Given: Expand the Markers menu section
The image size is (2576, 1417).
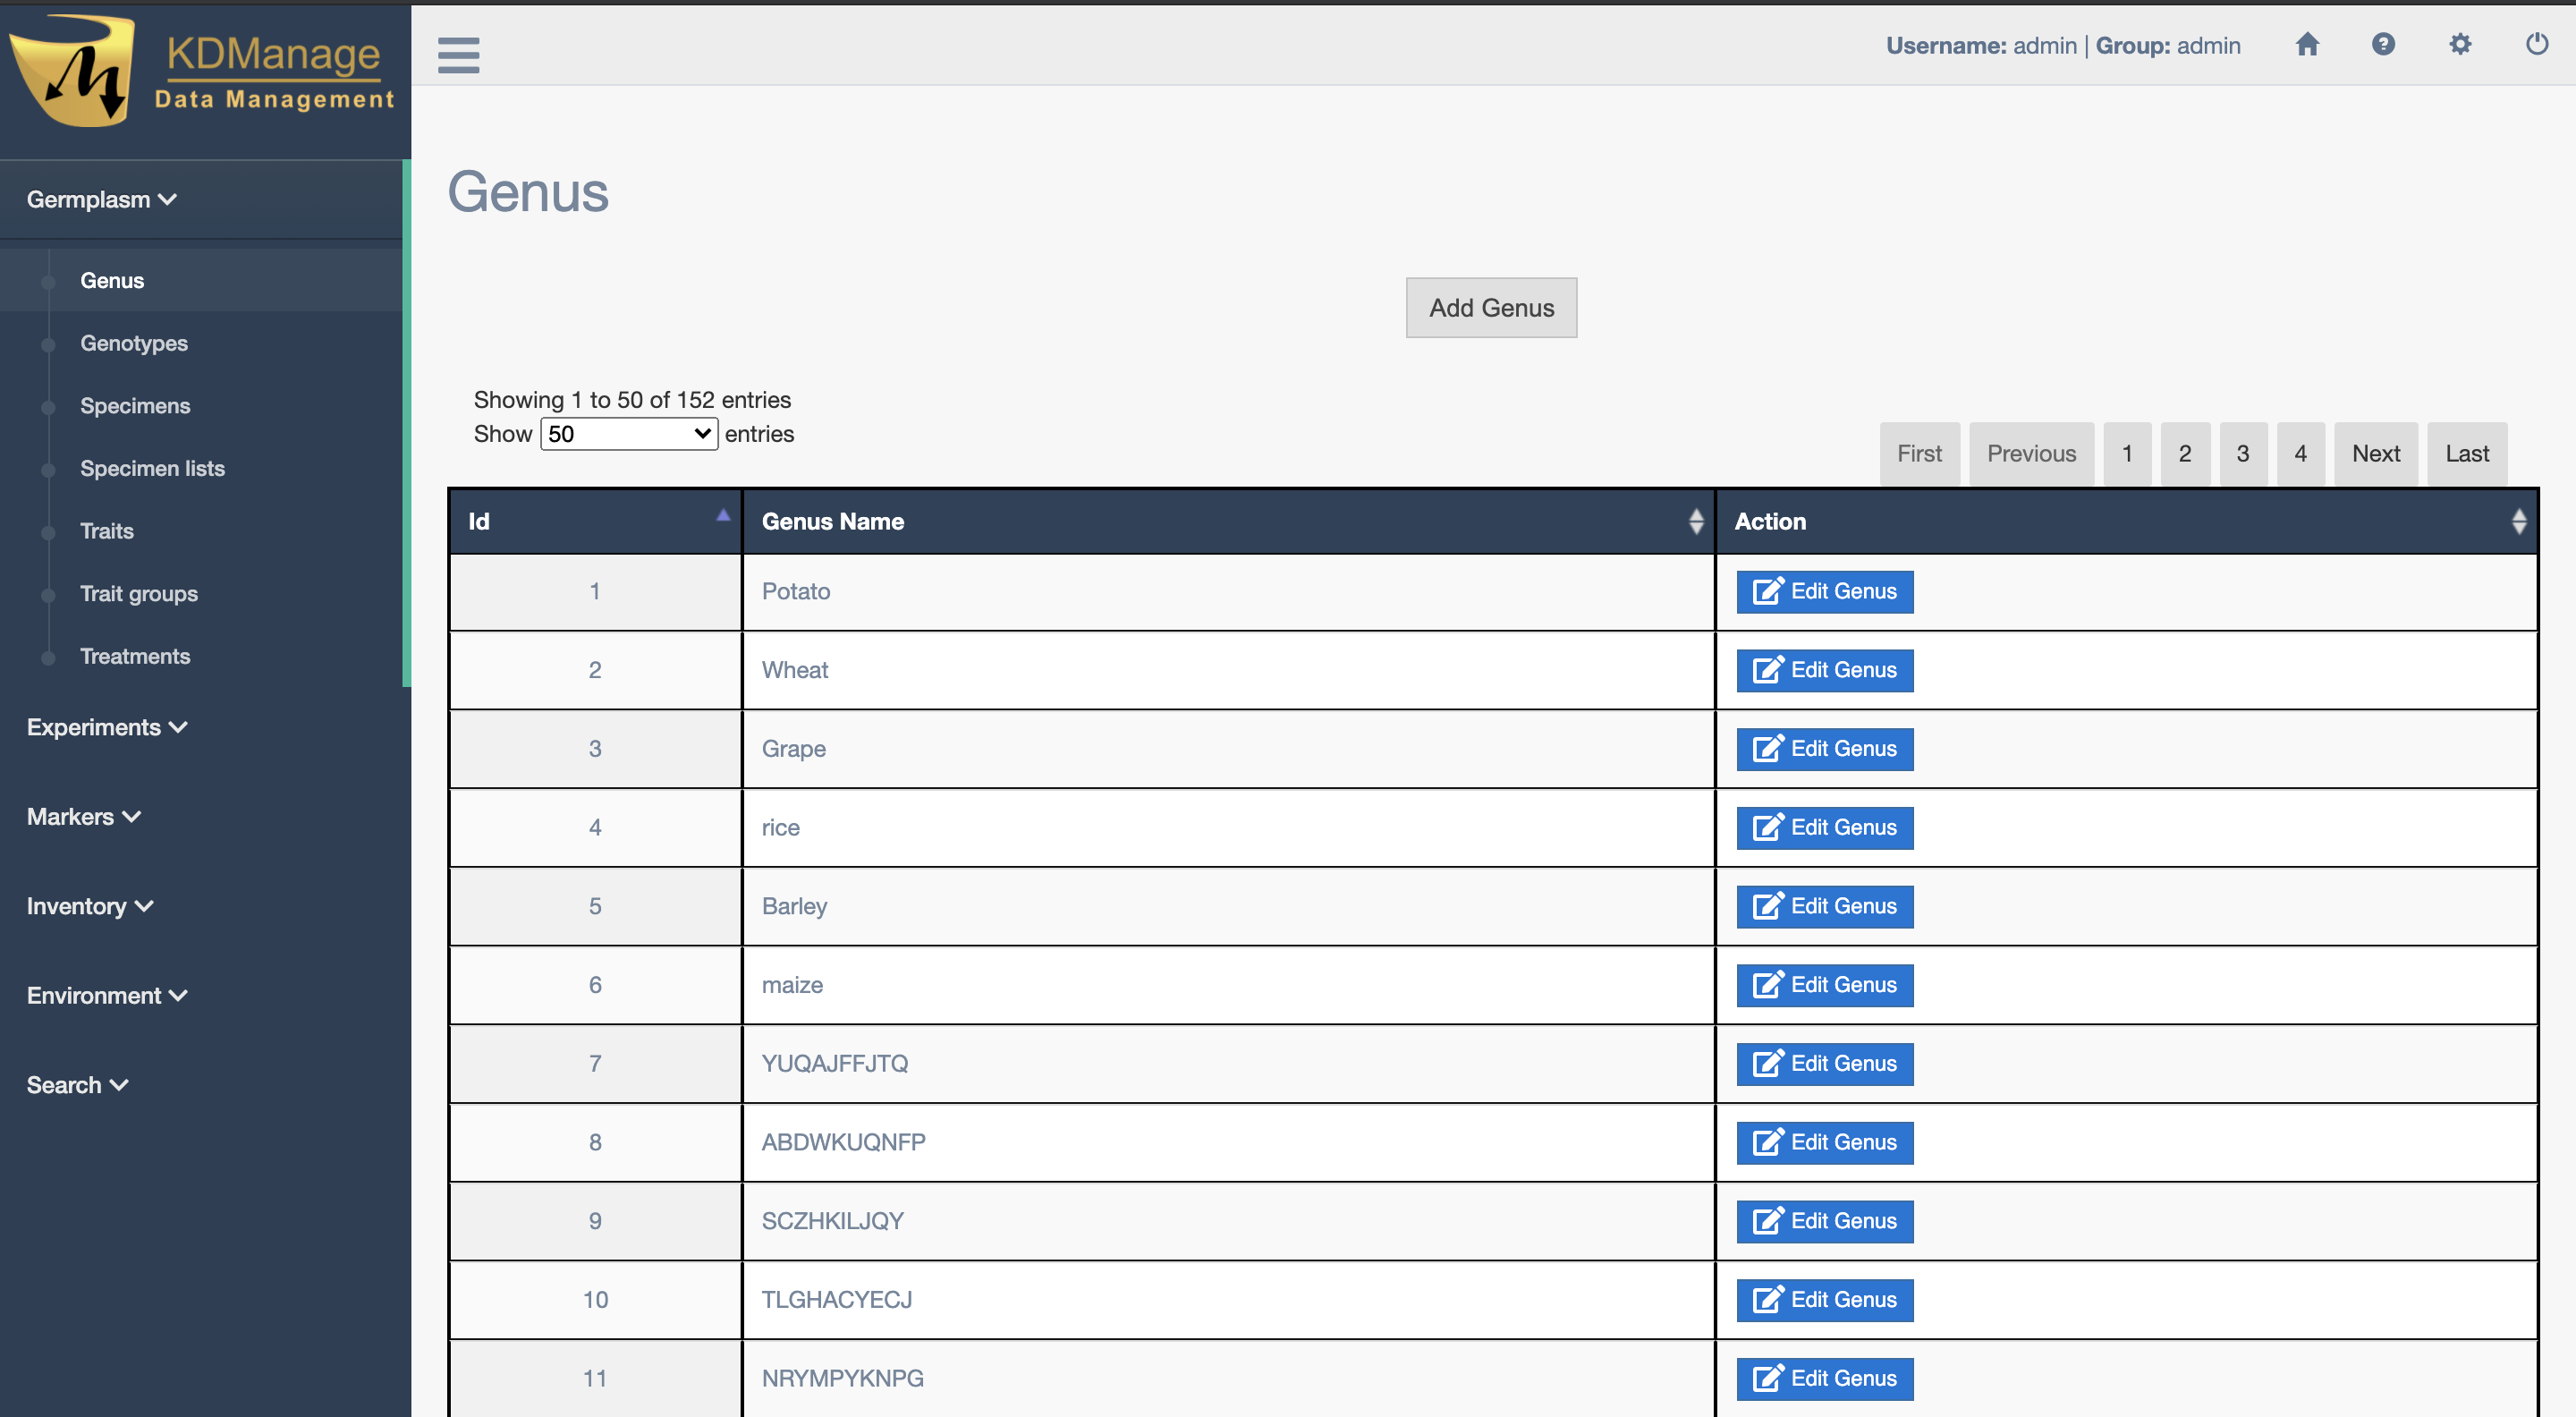Looking at the screenshot, I should [83, 816].
